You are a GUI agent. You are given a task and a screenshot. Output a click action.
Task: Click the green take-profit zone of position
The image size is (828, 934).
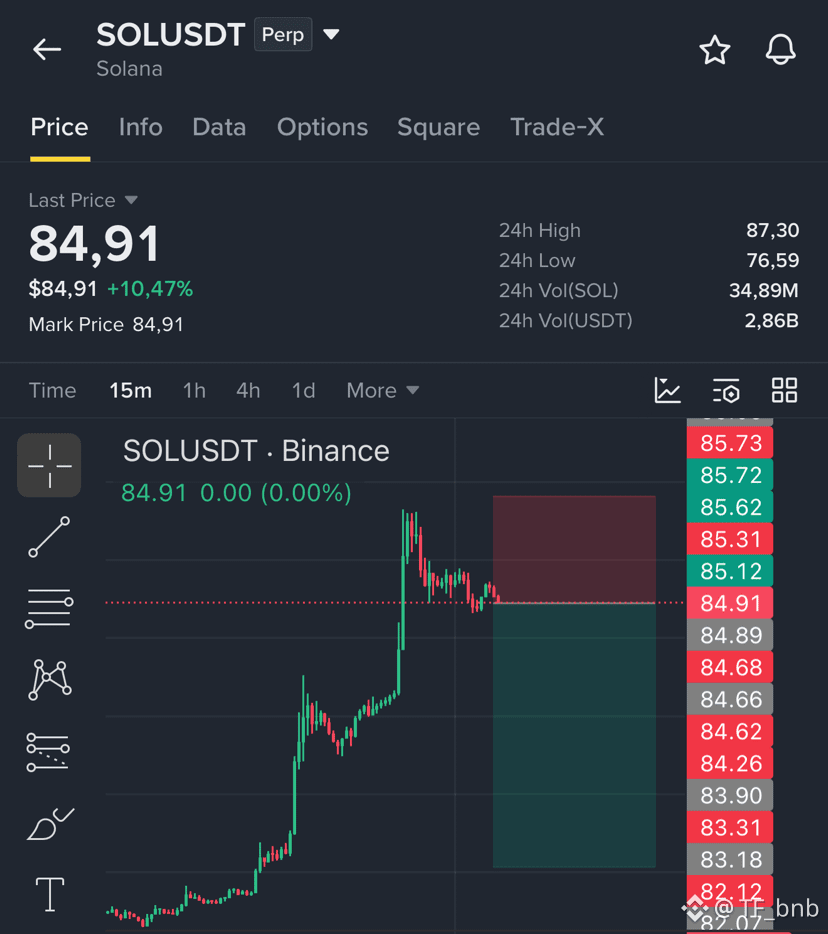pos(574,735)
